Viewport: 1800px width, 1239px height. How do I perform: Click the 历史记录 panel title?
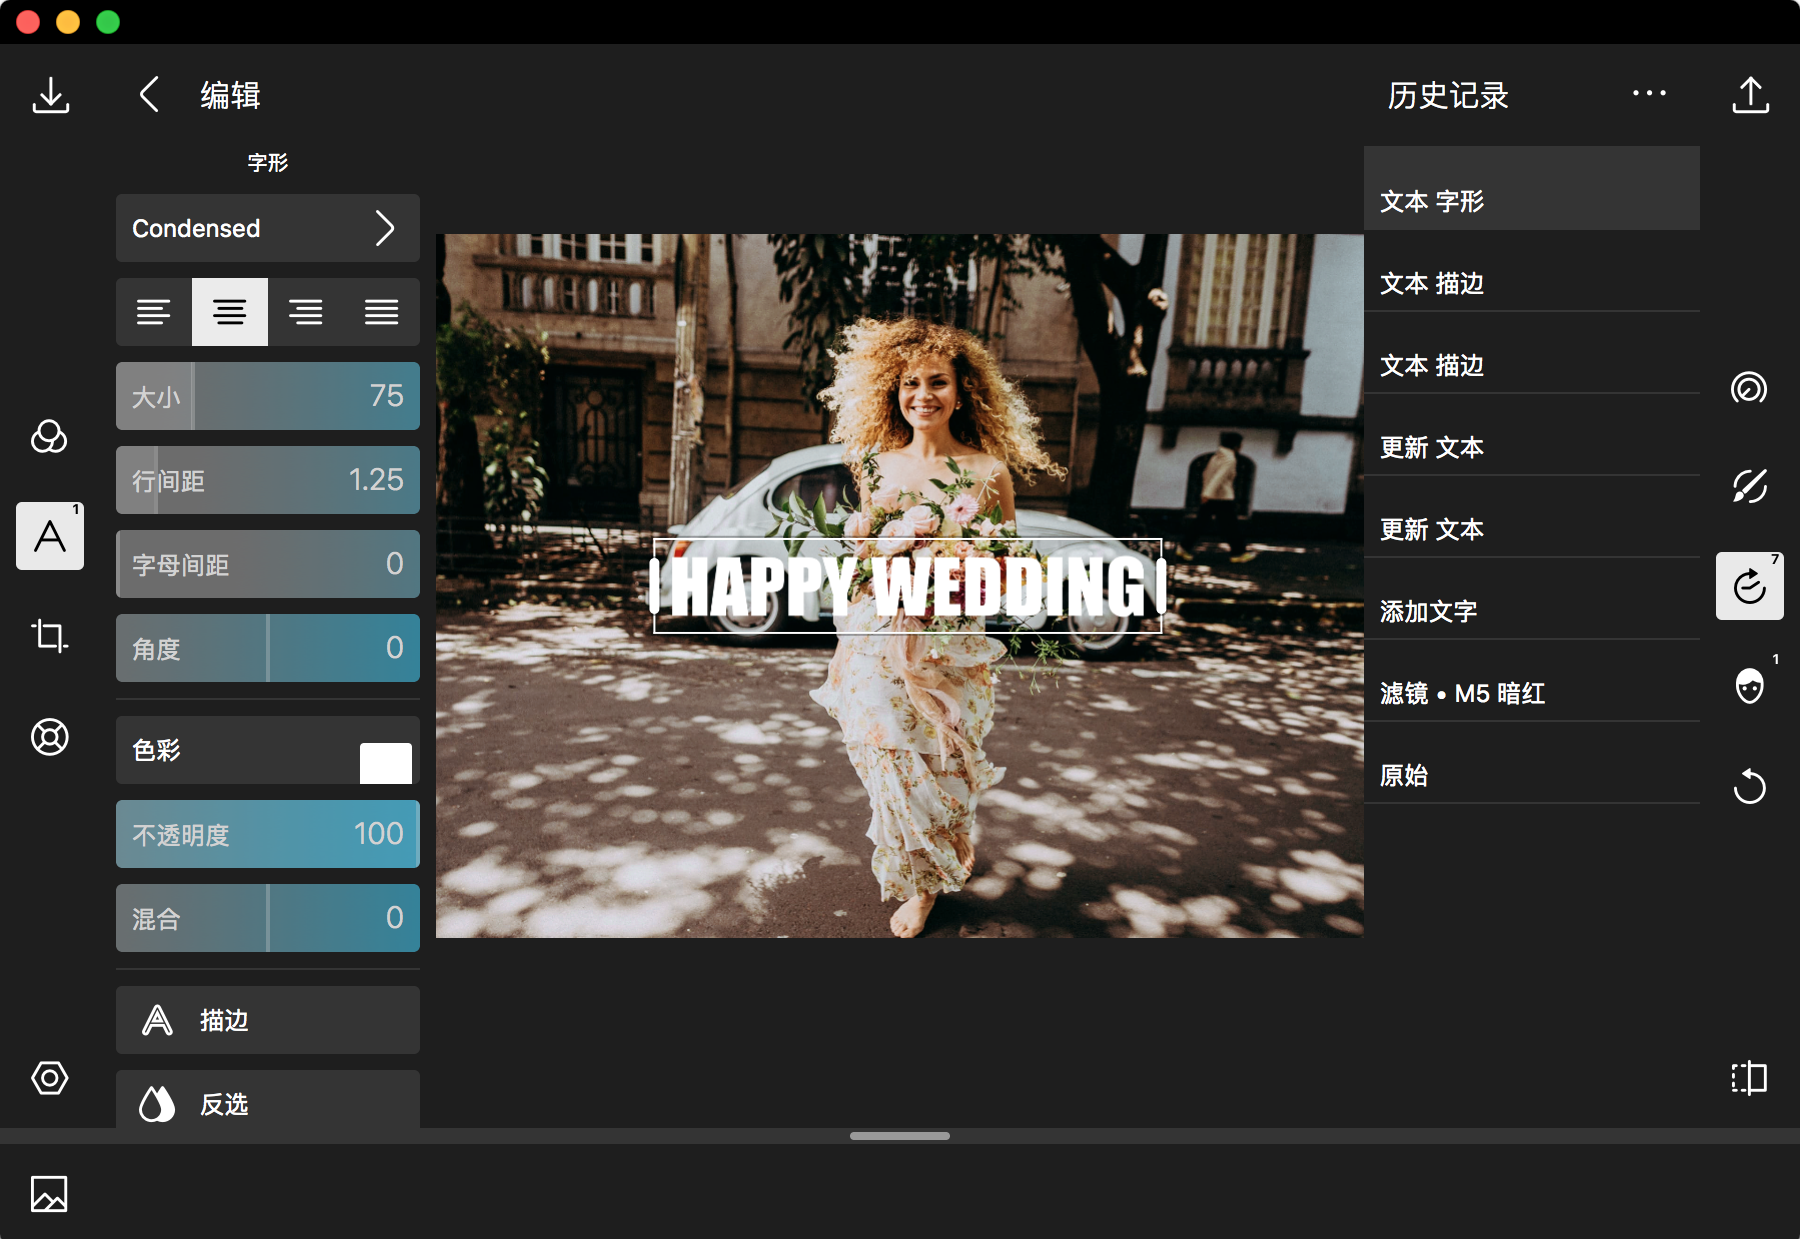click(1448, 95)
